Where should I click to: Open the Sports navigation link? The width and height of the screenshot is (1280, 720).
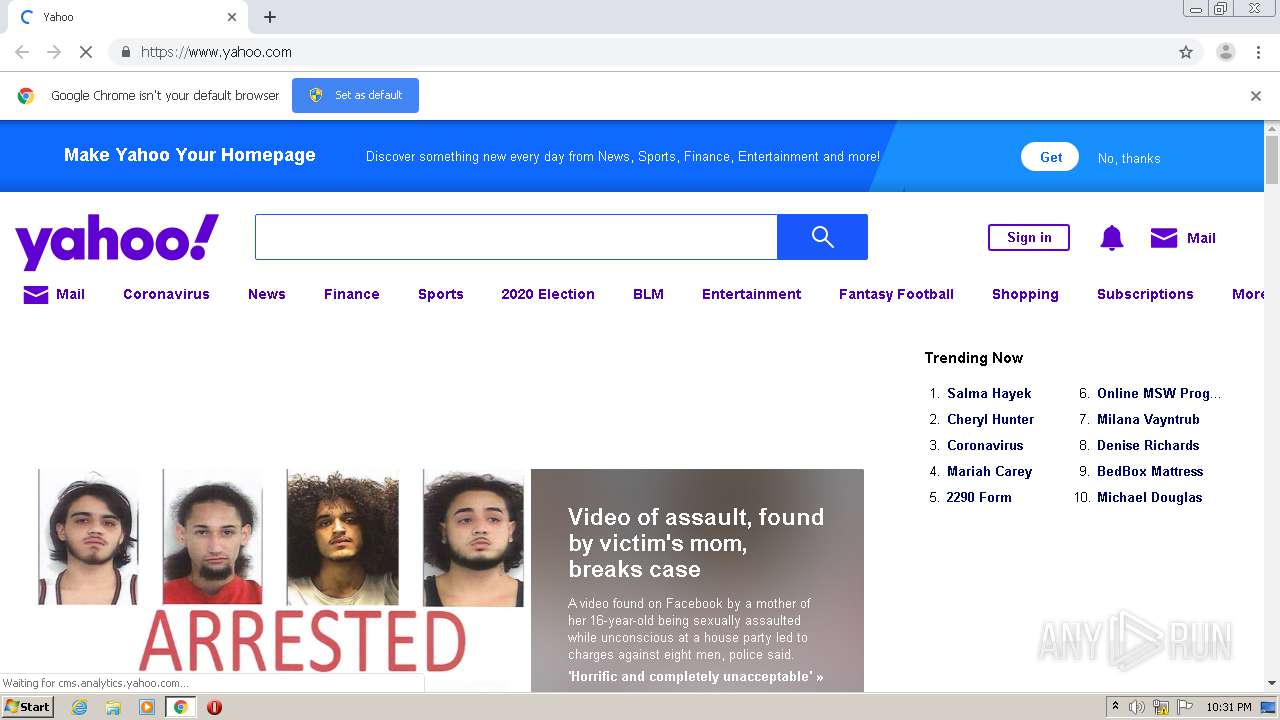click(441, 294)
